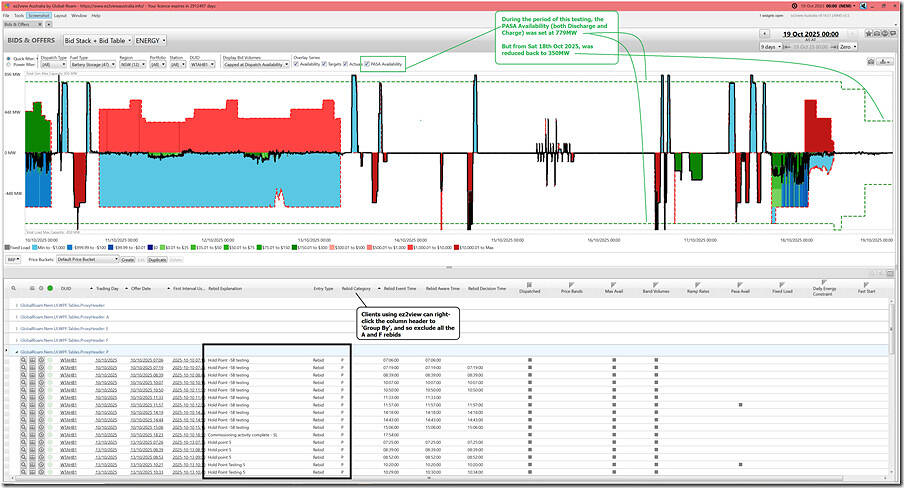
Task: Click the Duplicate price bucket button
Action: (x=157, y=260)
